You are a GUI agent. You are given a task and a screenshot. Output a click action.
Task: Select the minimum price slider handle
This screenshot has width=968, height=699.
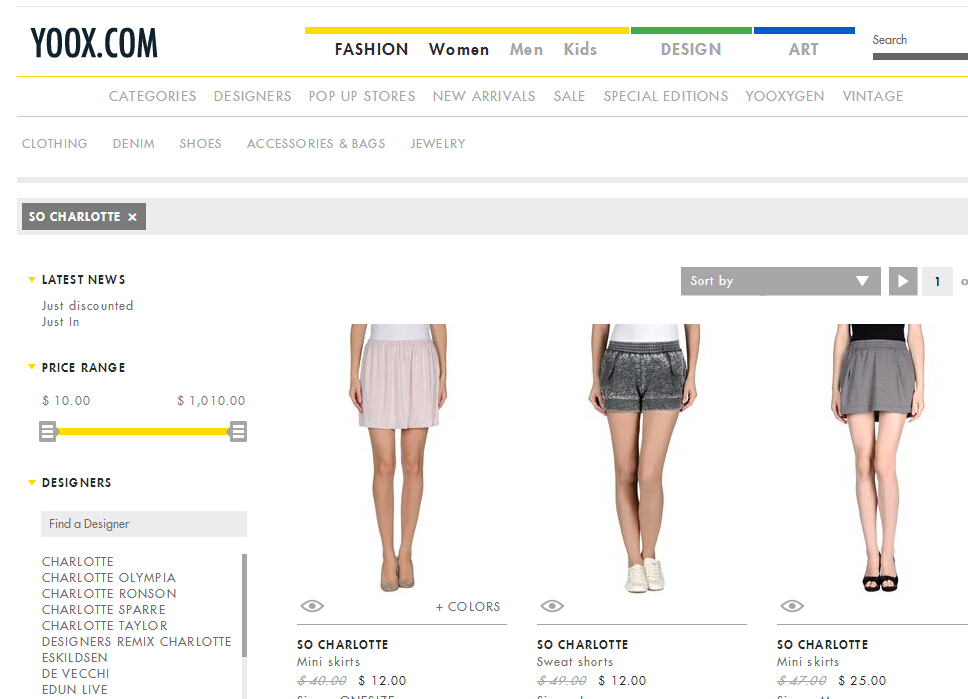[48, 431]
